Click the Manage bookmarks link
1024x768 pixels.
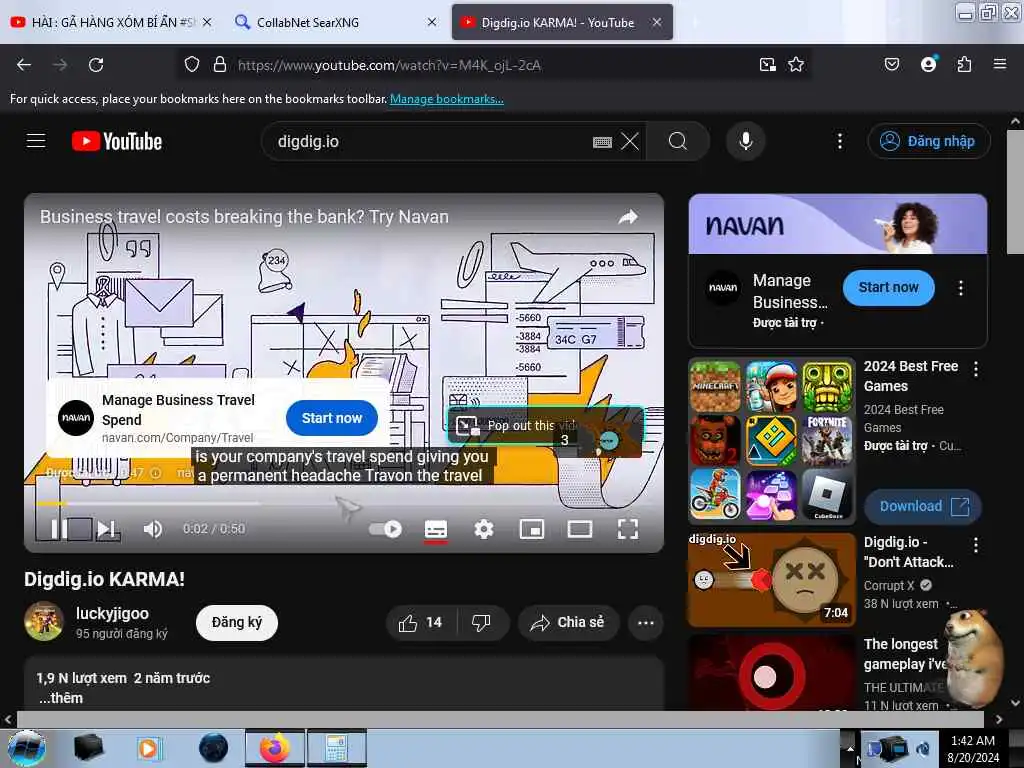click(447, 99)
